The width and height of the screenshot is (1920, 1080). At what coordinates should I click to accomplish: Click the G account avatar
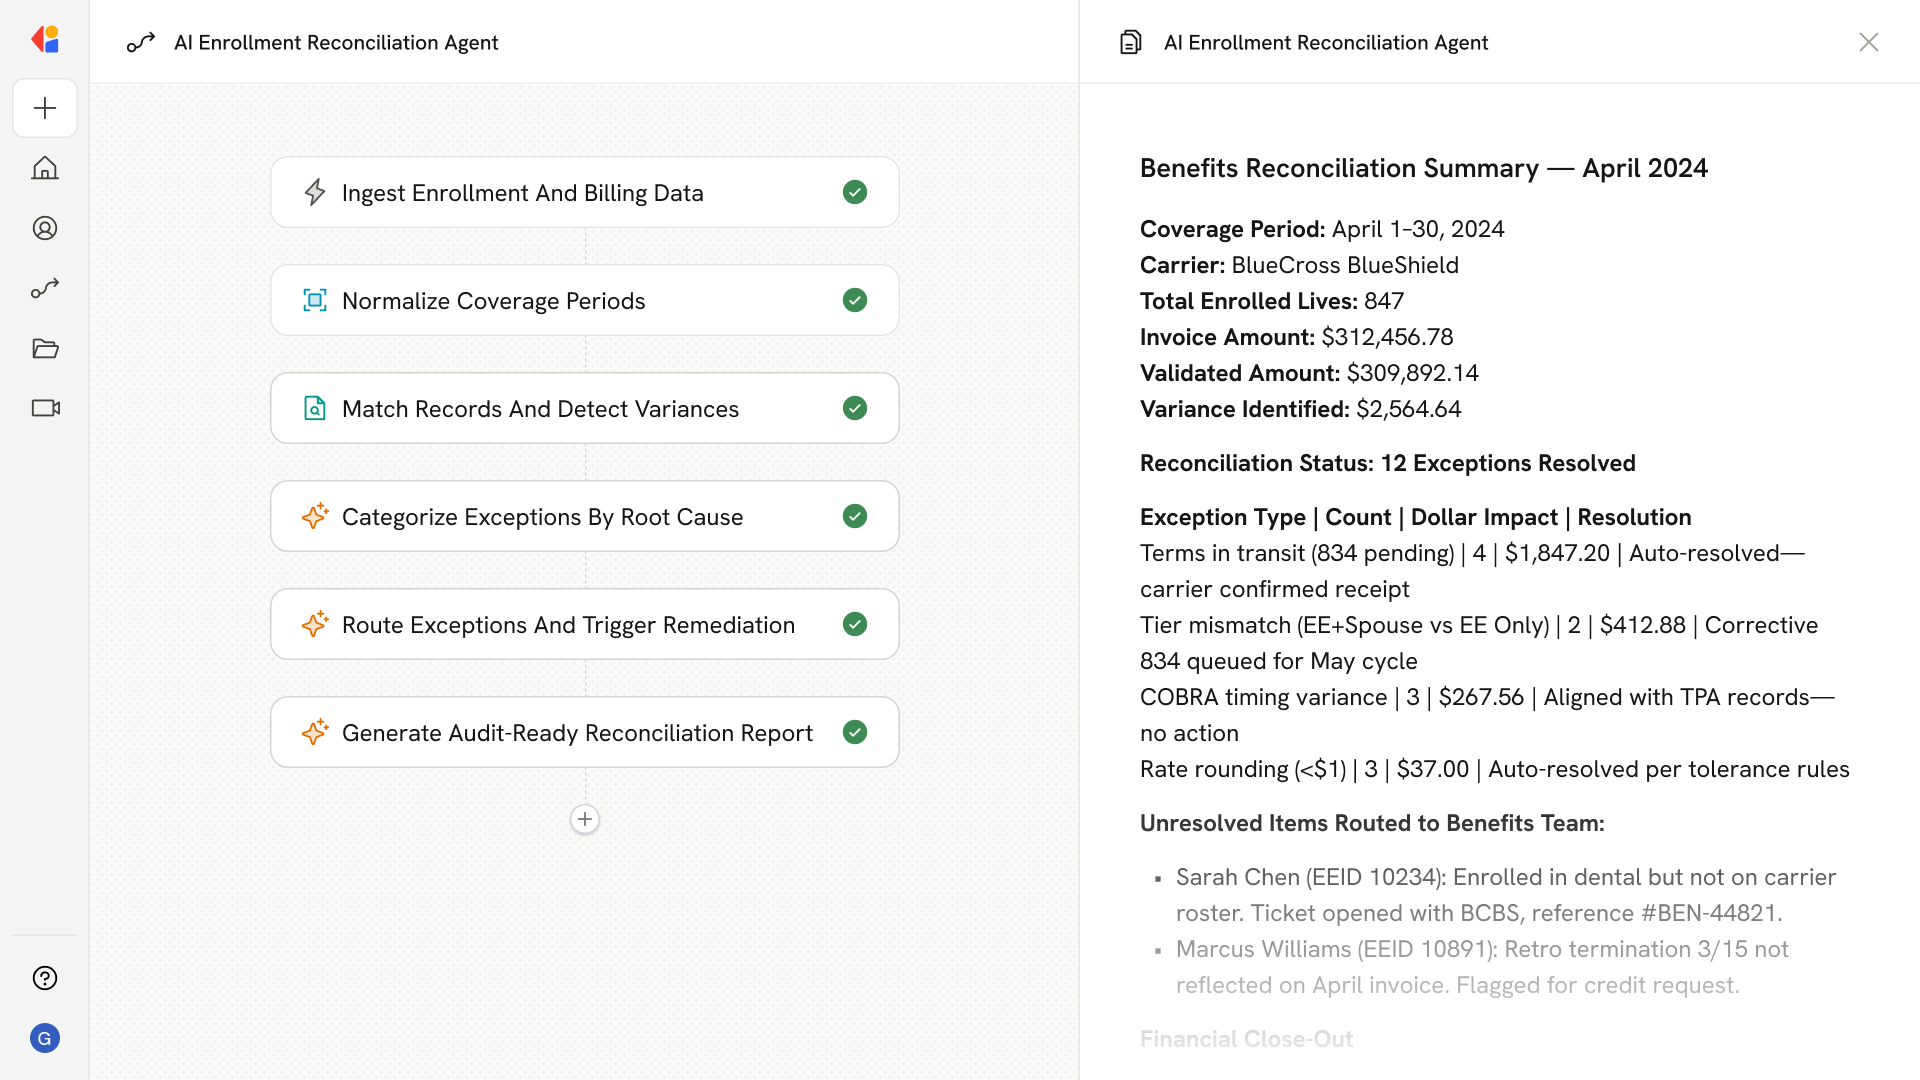point(45,1038)
